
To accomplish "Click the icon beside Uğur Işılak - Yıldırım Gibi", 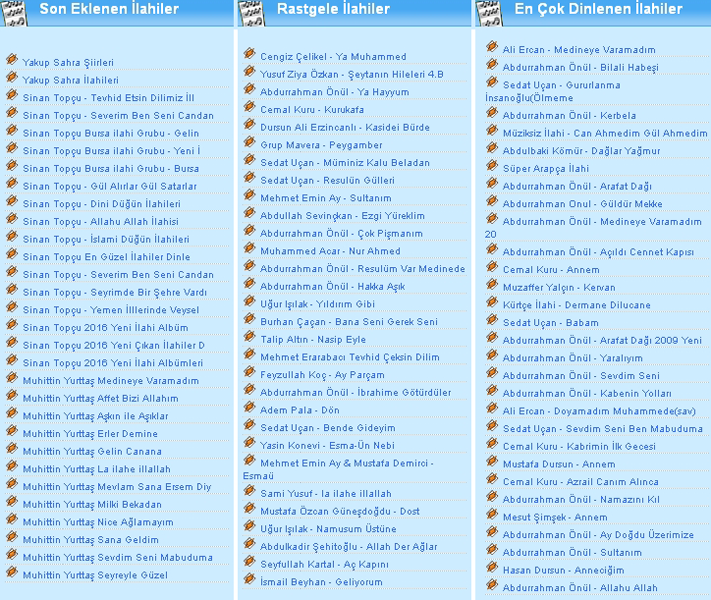I will click(249, 301).
